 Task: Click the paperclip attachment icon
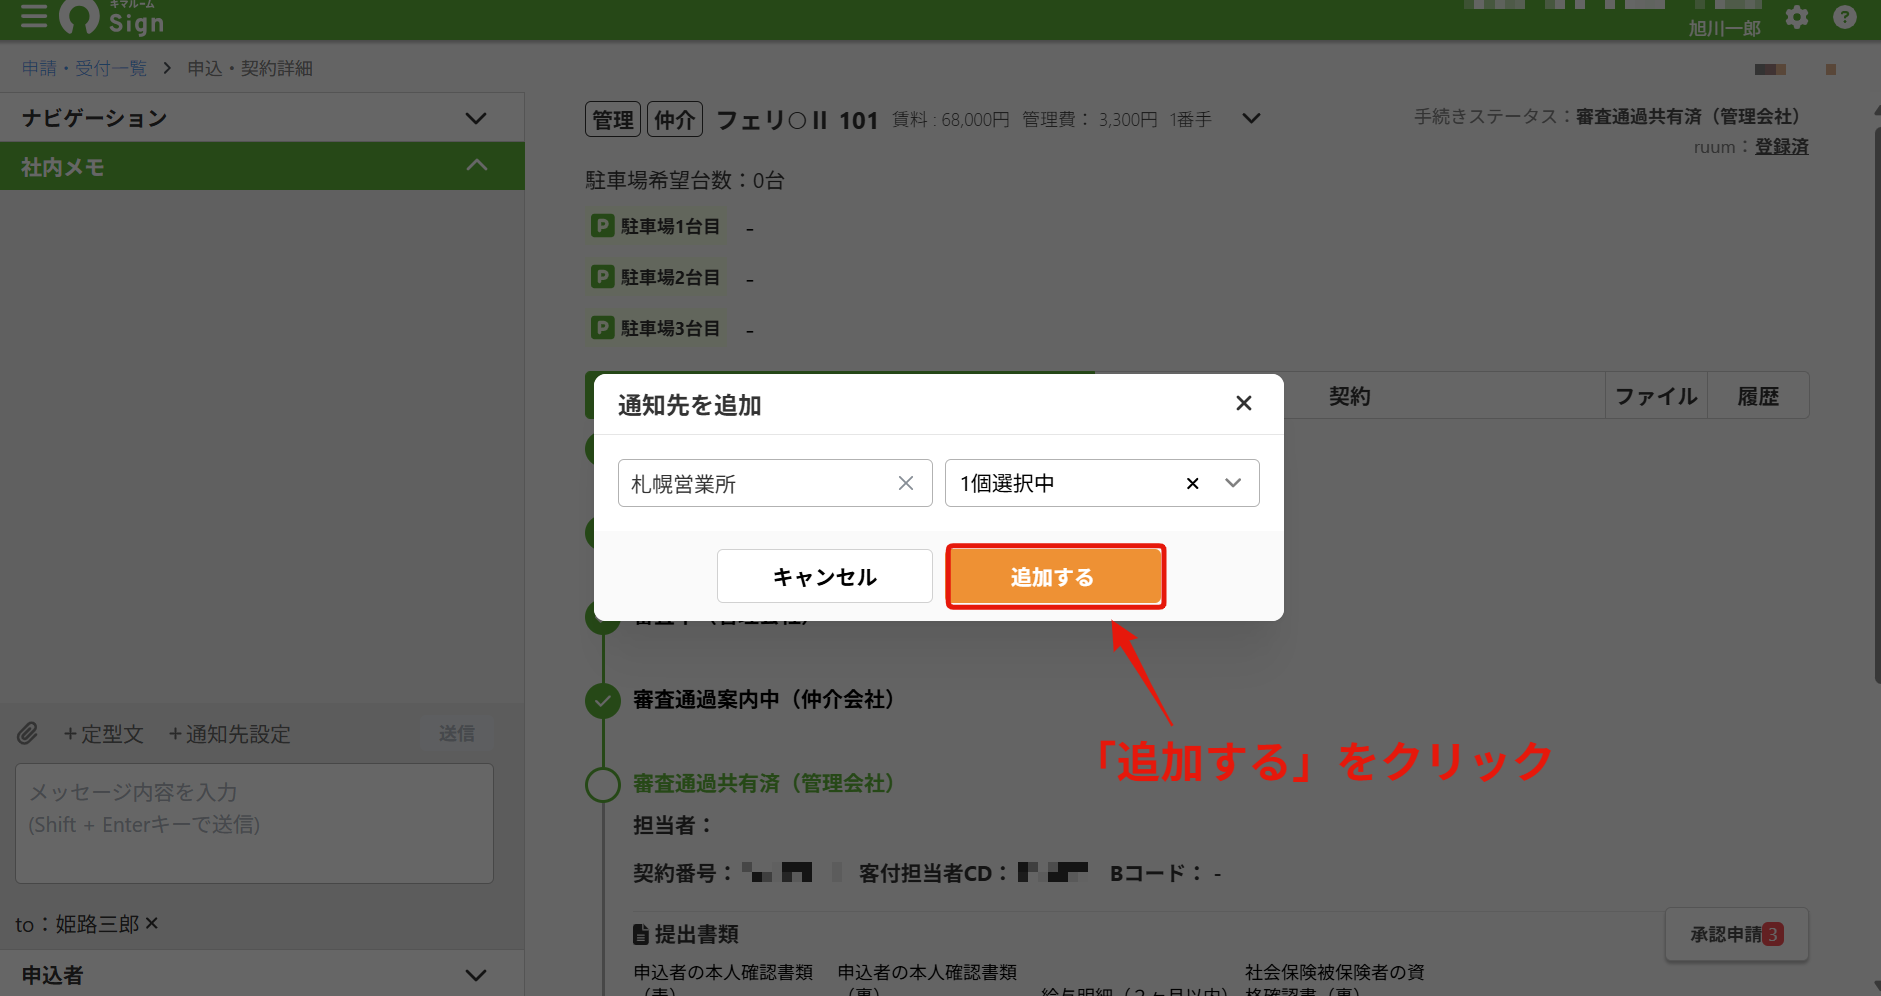point(28,733)
